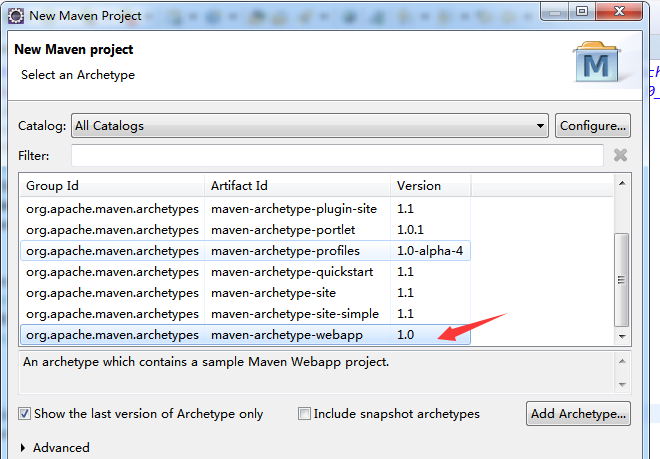This screenshot has width=660, height=459.
Task: Select the maven-archetype-quickstart row
Action: (245, 272)
